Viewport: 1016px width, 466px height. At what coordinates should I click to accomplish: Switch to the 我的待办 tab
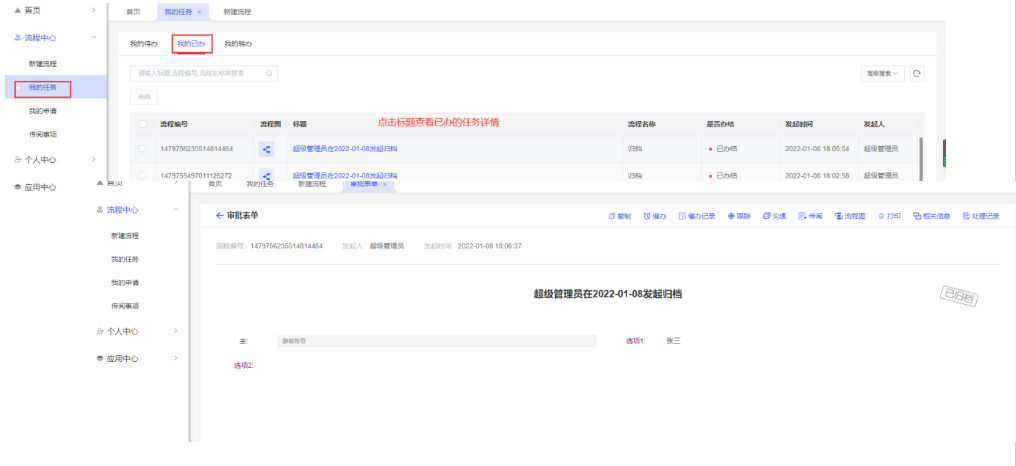(x=144, y=44)
